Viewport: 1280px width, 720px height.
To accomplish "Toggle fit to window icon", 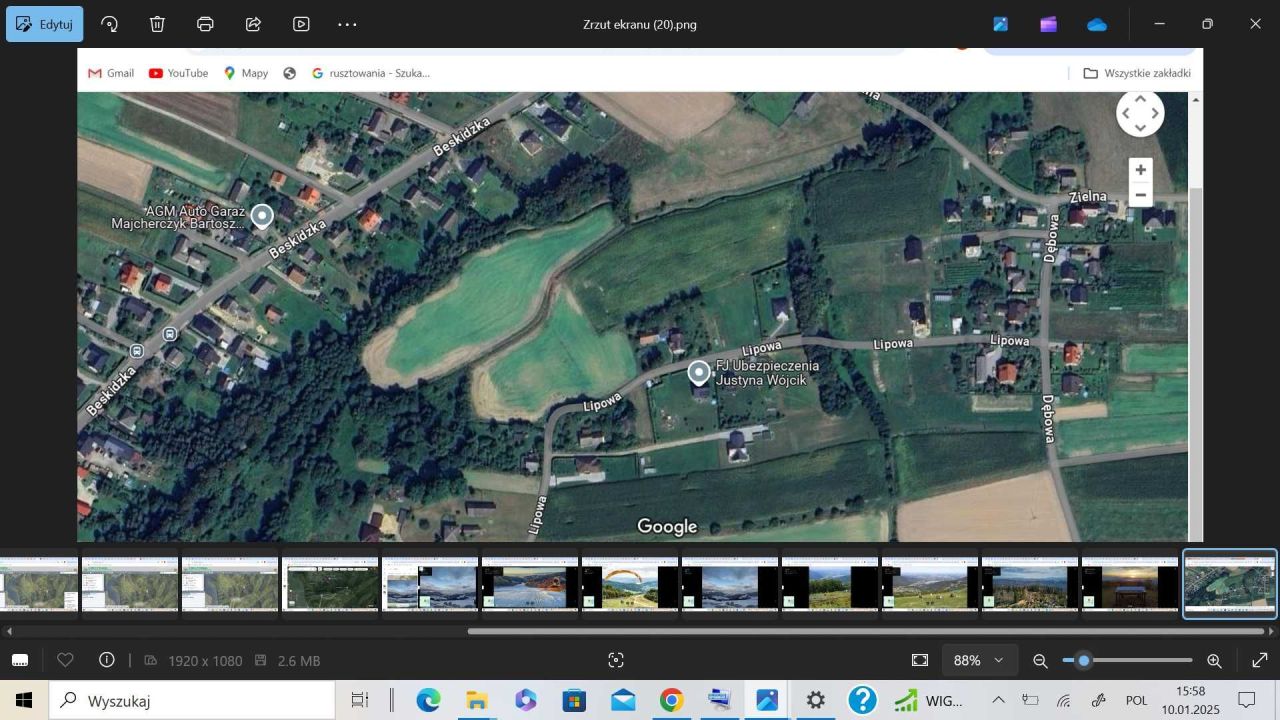I will [x=920, y=660].
